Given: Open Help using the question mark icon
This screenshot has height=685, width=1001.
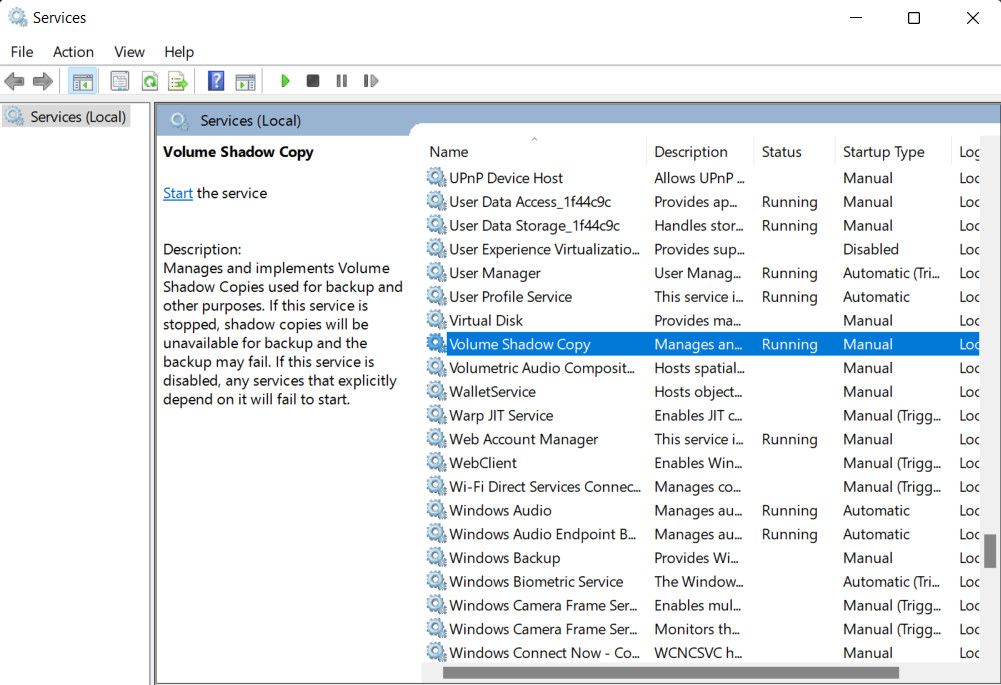Looking at the screenshot, I should [x=216, y=81].
